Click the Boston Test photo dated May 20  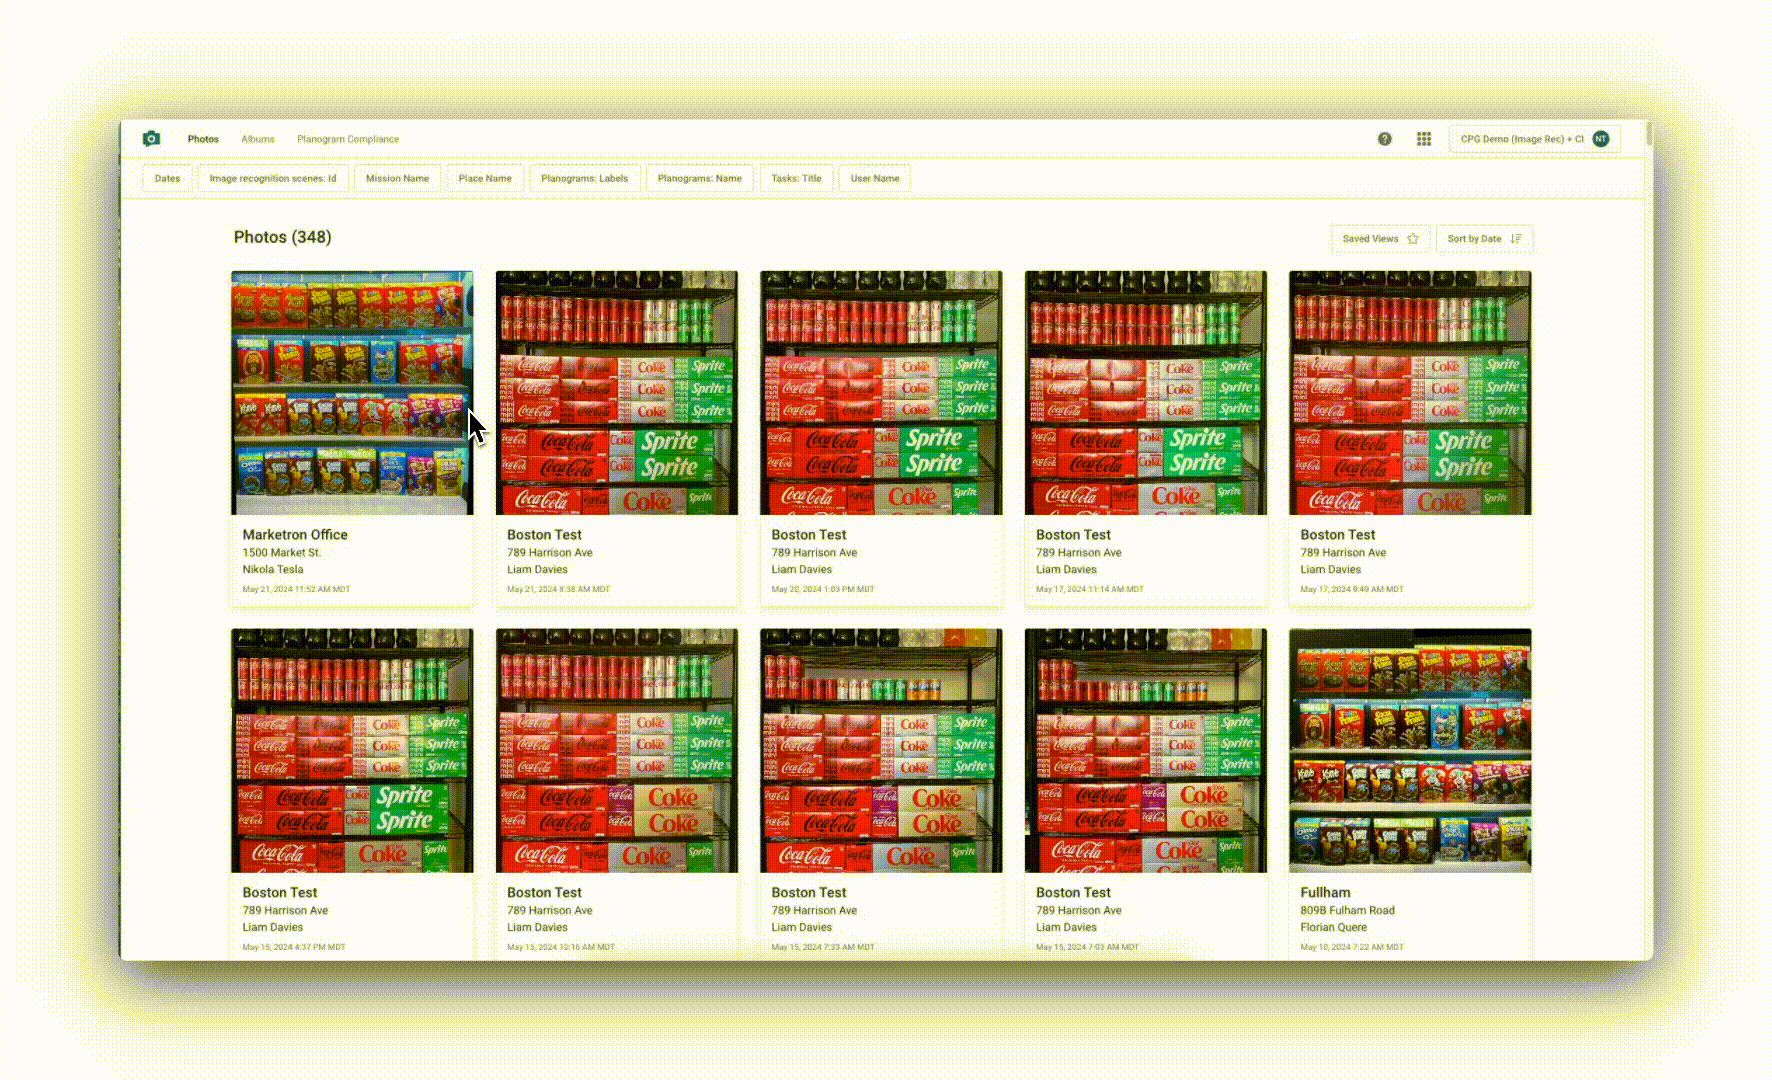coord(881,393)
